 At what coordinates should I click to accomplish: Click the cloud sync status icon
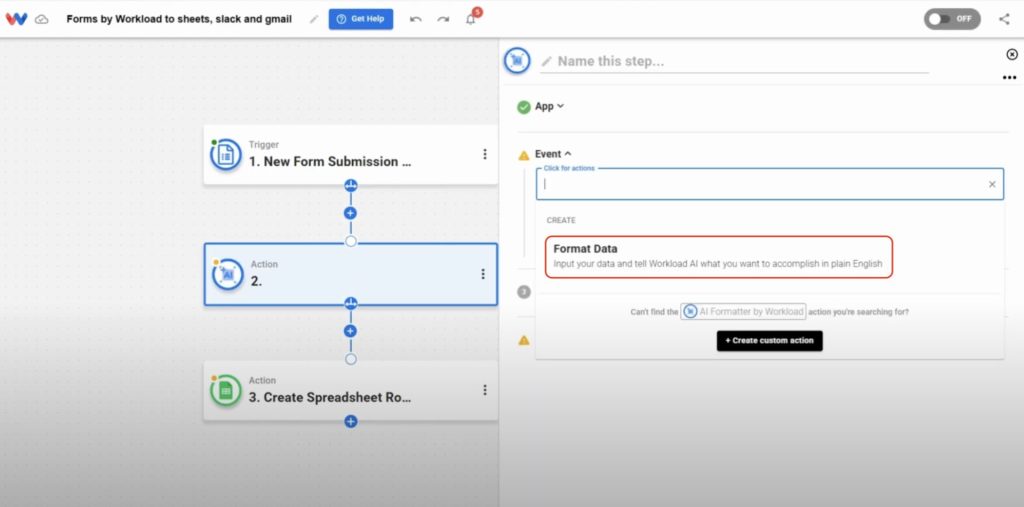tap(42, 19)
